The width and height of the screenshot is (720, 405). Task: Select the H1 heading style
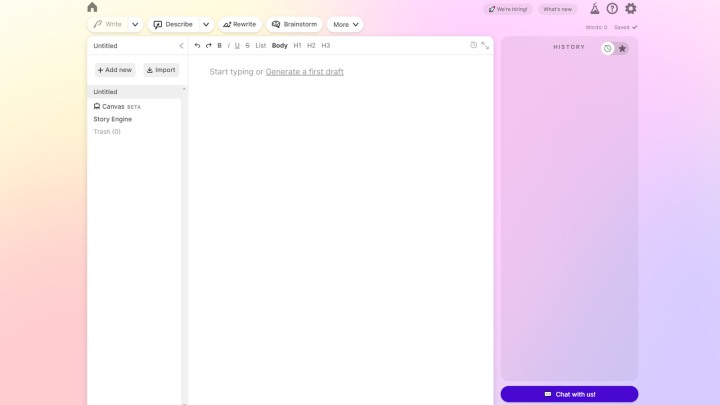pyautogui.click(x=297, y=45)
